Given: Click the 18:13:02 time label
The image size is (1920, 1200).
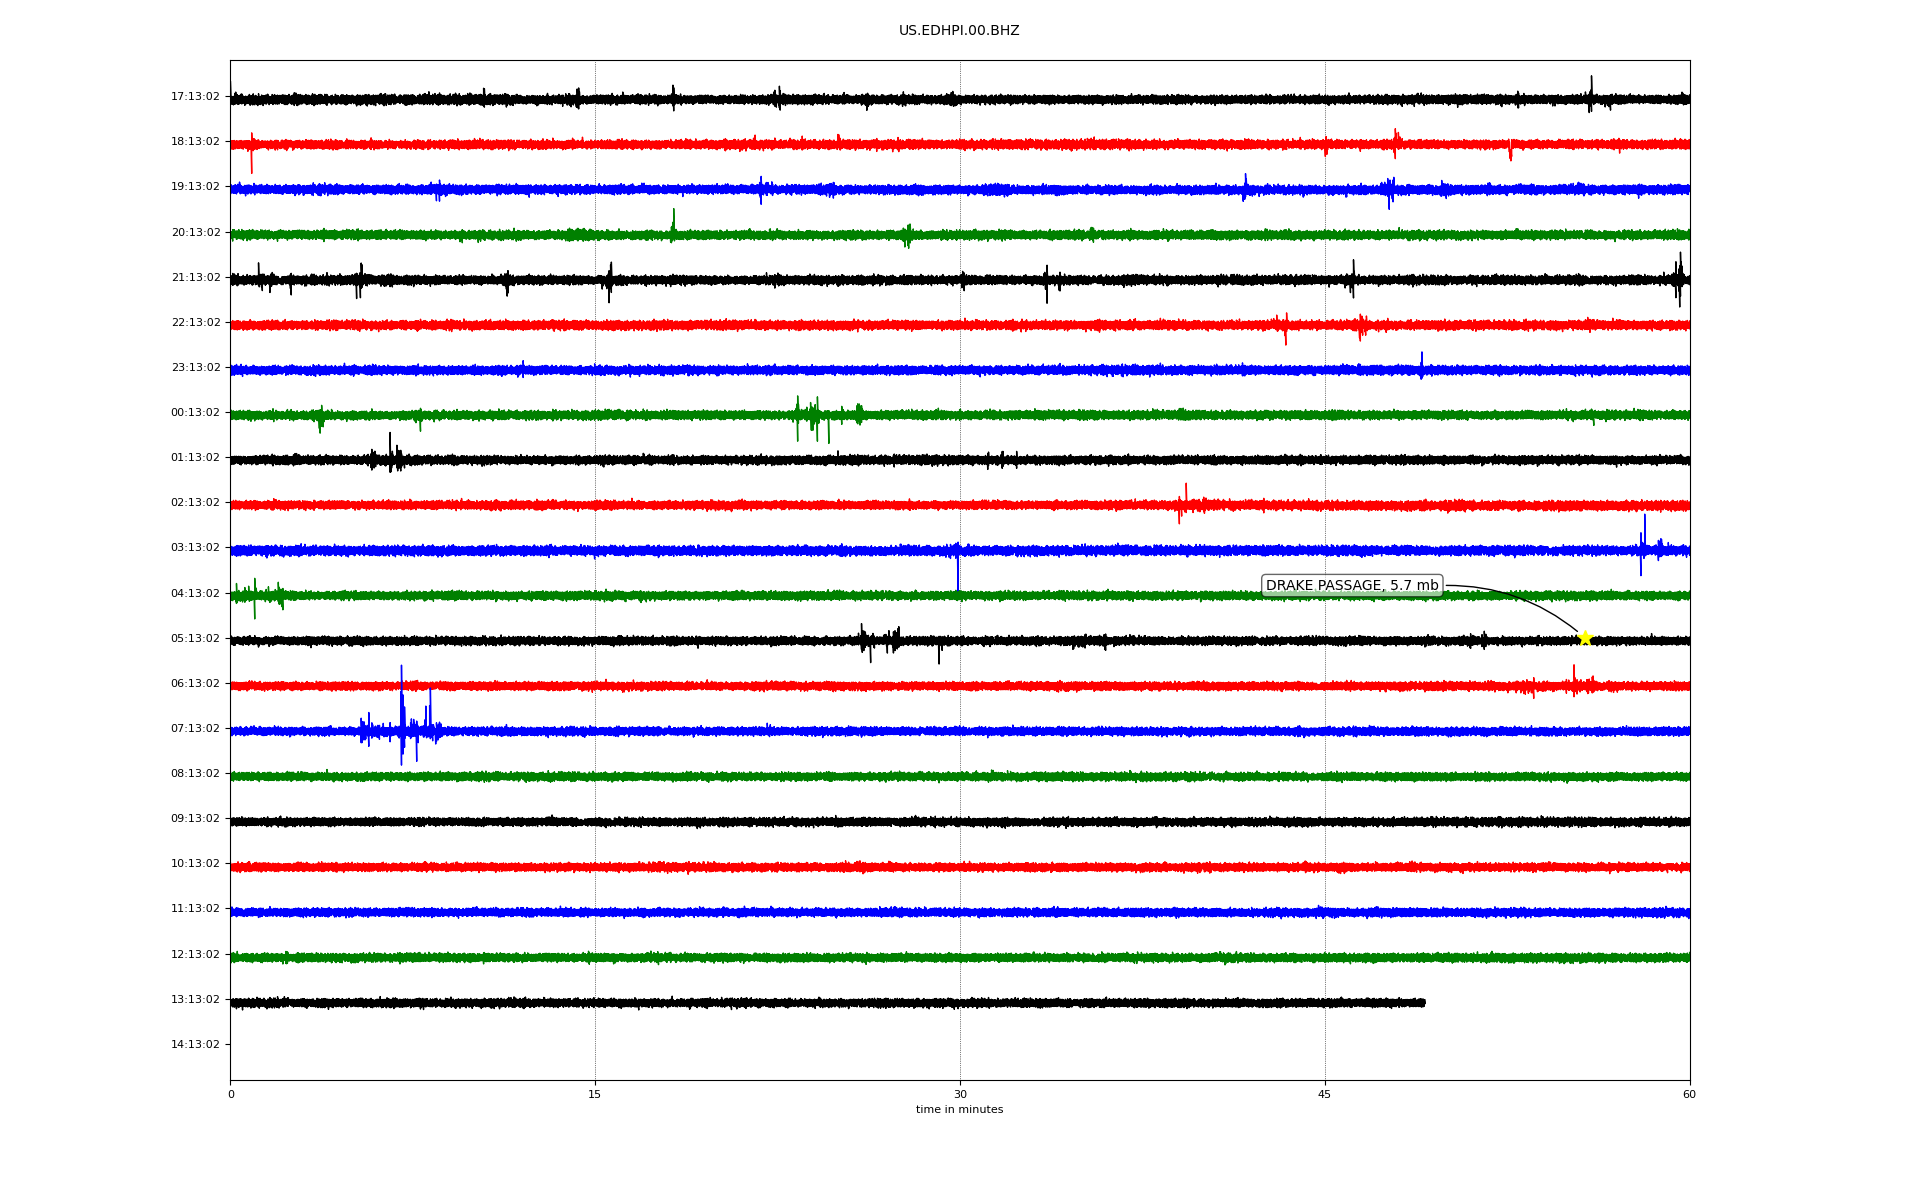Looking at the screenshot, I should (195, 142).
